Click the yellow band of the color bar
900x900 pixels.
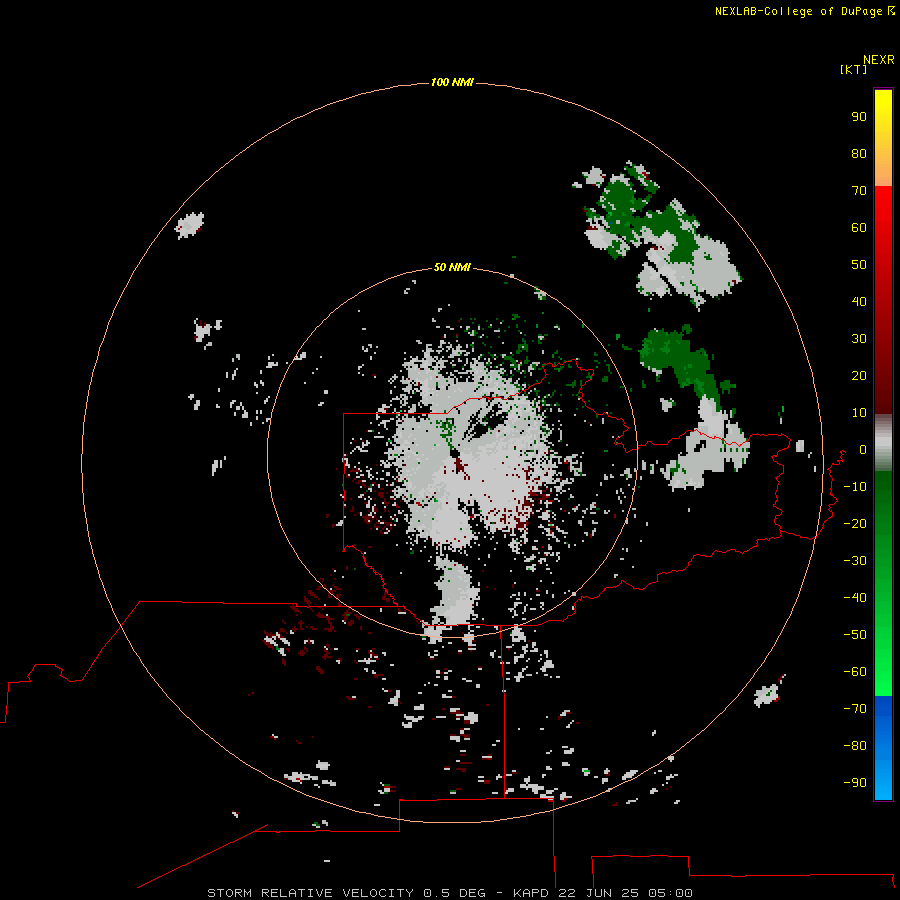click(883, 138)
